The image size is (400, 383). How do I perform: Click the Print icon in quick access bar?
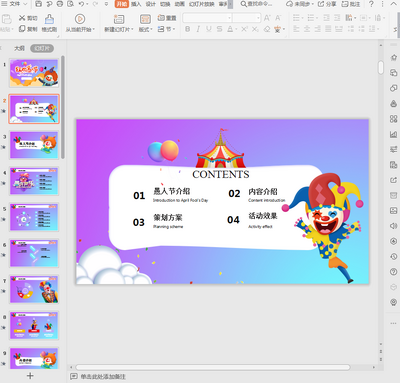click(x=60, y=4)
